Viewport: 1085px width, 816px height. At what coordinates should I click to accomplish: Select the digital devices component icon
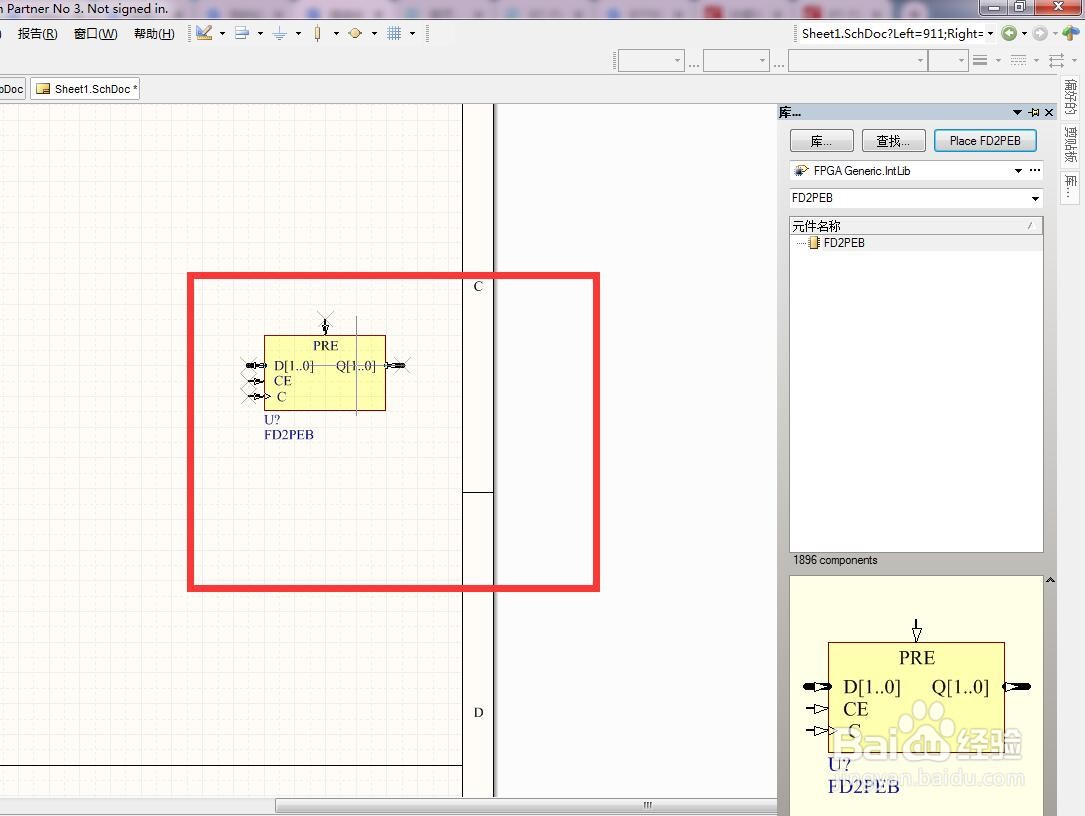[317, 33]
